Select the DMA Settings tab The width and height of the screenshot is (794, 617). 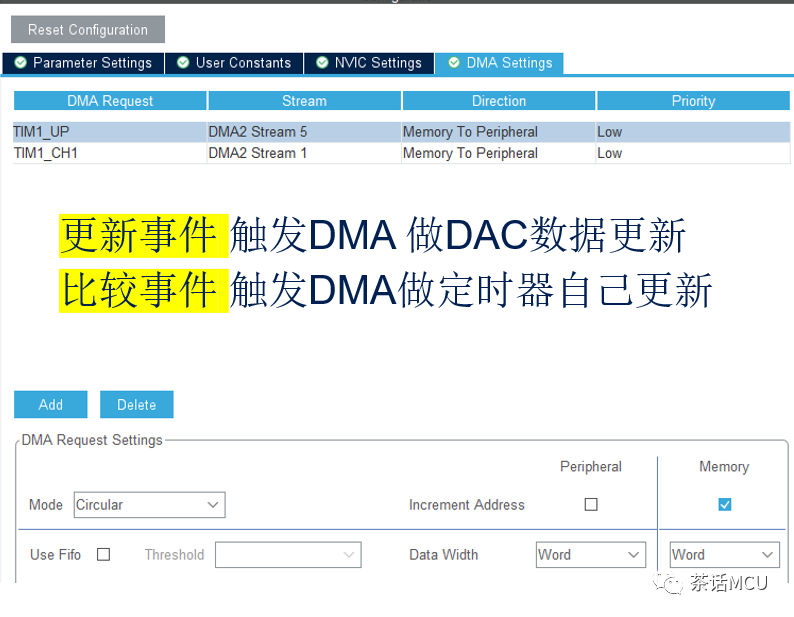click(499, 63)
